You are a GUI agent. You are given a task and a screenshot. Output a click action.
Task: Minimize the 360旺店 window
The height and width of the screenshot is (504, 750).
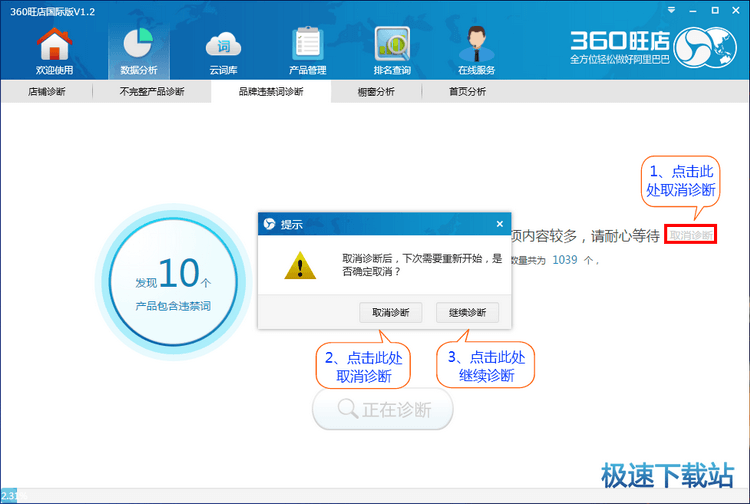click(x=693, y=11)
